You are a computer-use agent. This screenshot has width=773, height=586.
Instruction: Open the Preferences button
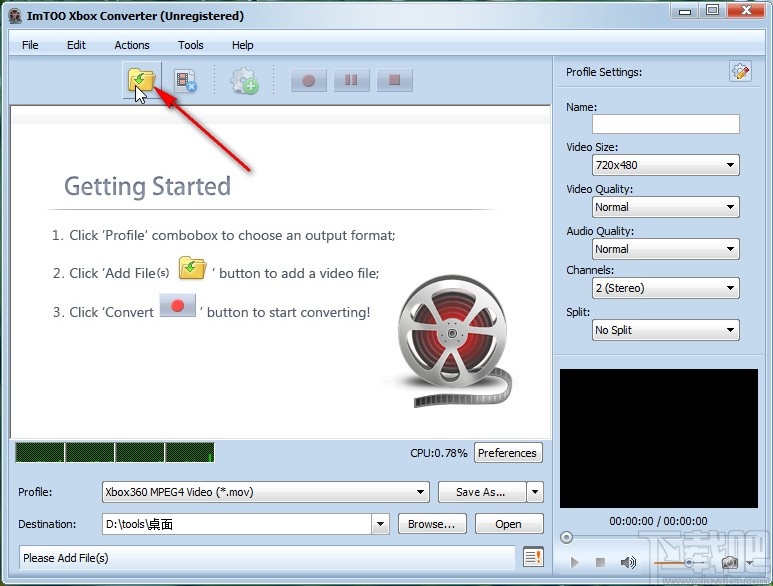tap(508, 452)
